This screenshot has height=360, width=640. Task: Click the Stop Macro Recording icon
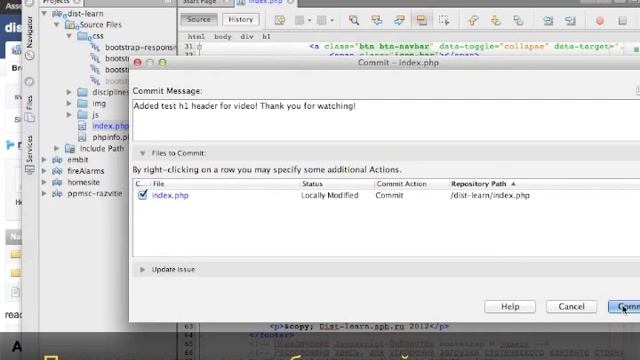tap(622, 20)
